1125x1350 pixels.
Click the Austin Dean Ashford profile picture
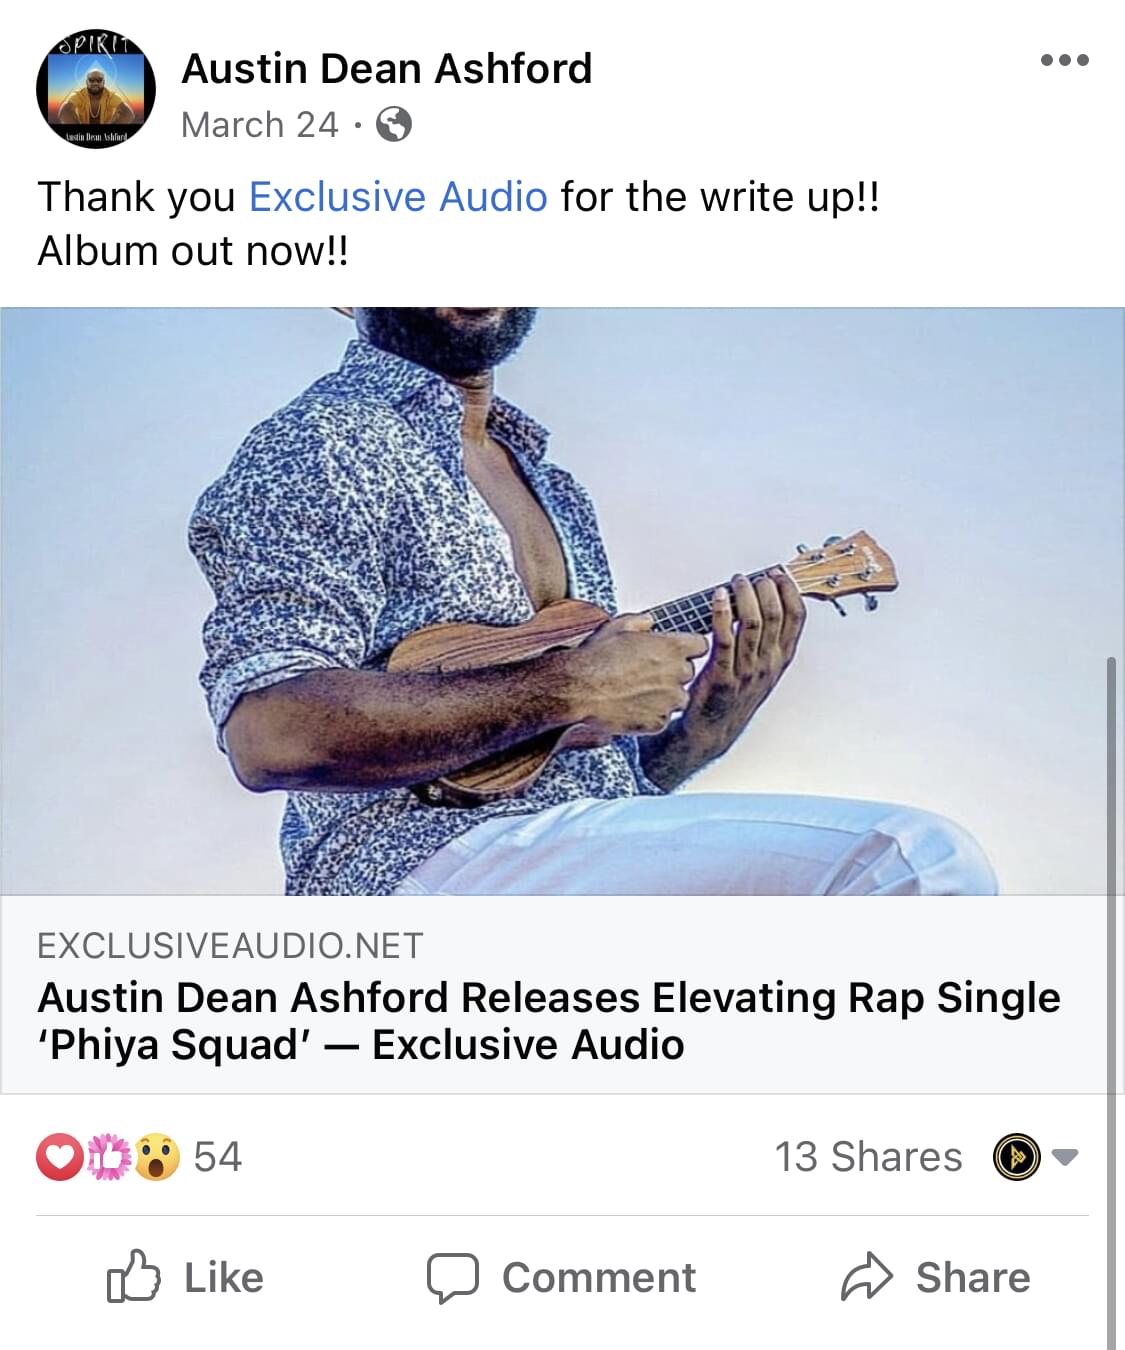coord(96,88)
